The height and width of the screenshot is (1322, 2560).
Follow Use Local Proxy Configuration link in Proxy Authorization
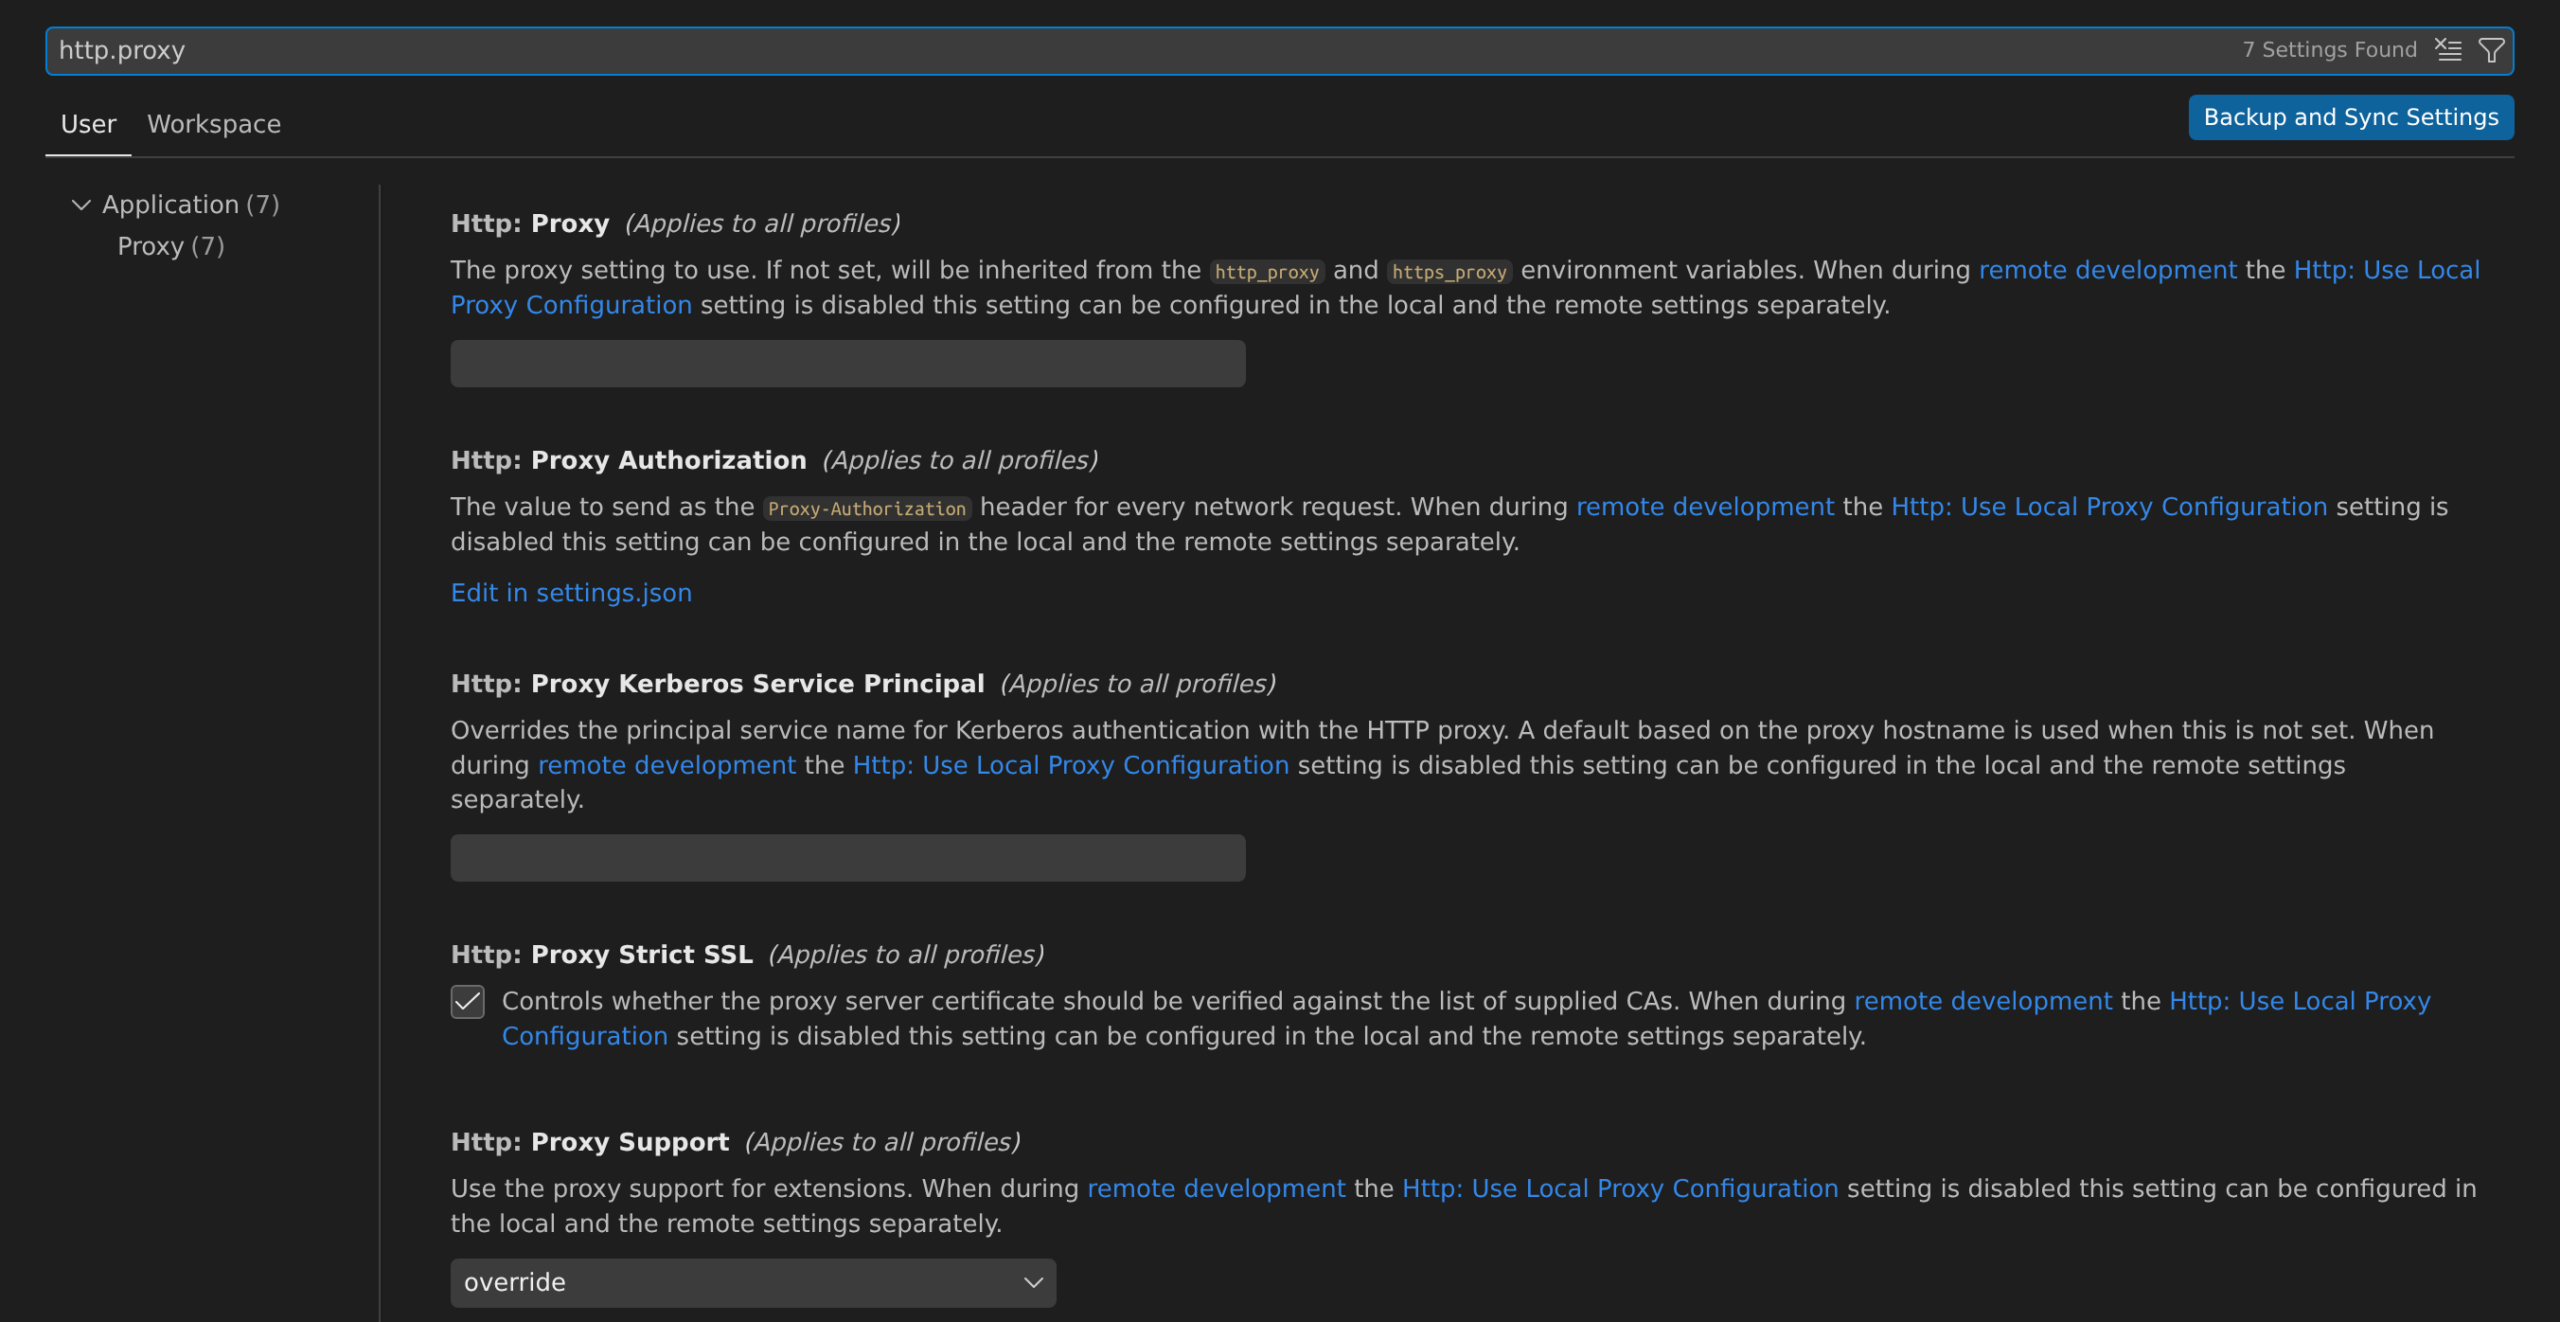(2109, 507)
